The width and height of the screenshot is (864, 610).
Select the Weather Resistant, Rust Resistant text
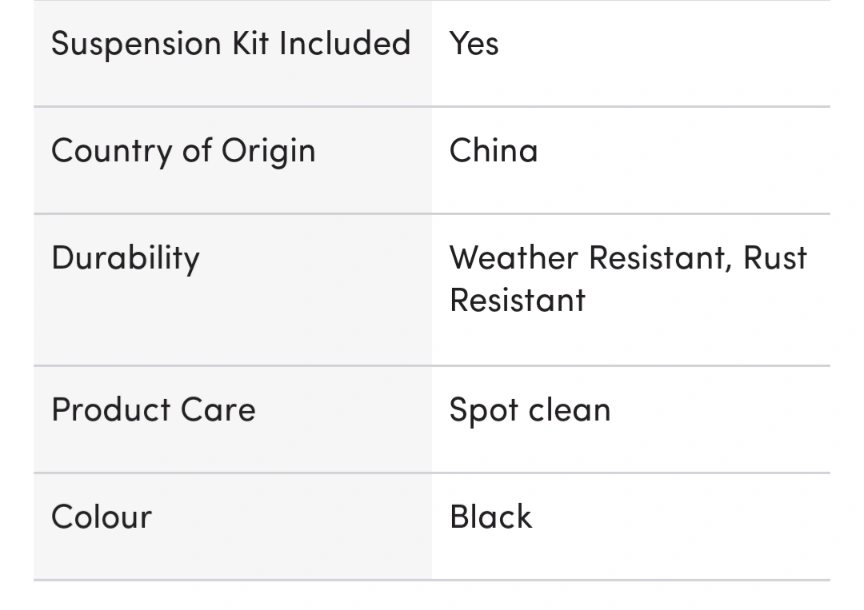628,279
